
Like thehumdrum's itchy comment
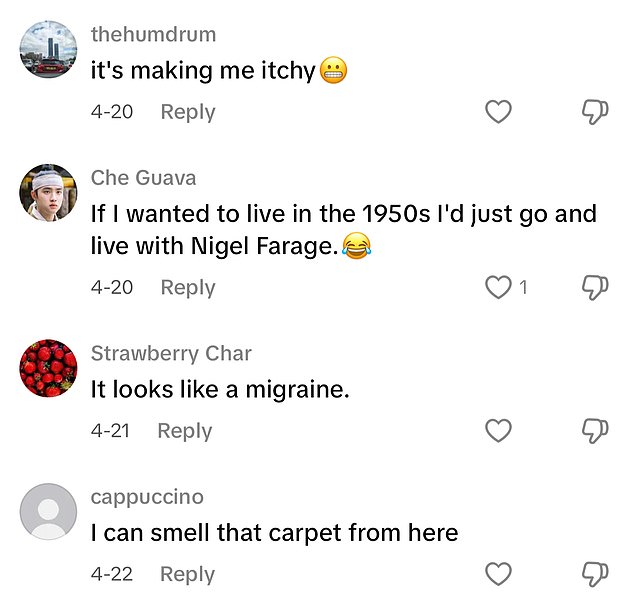click(498, 113)
